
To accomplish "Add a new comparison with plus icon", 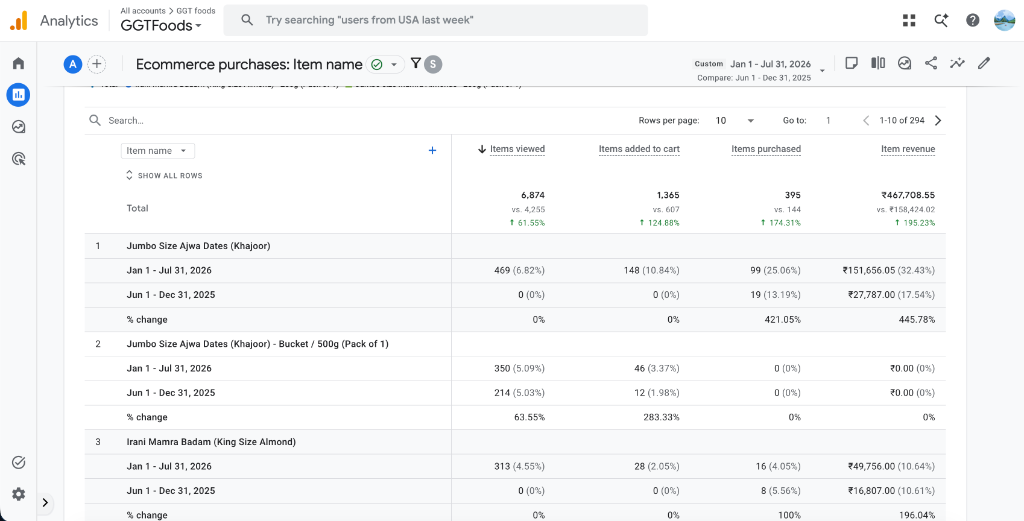I will (x=97, y=64).
